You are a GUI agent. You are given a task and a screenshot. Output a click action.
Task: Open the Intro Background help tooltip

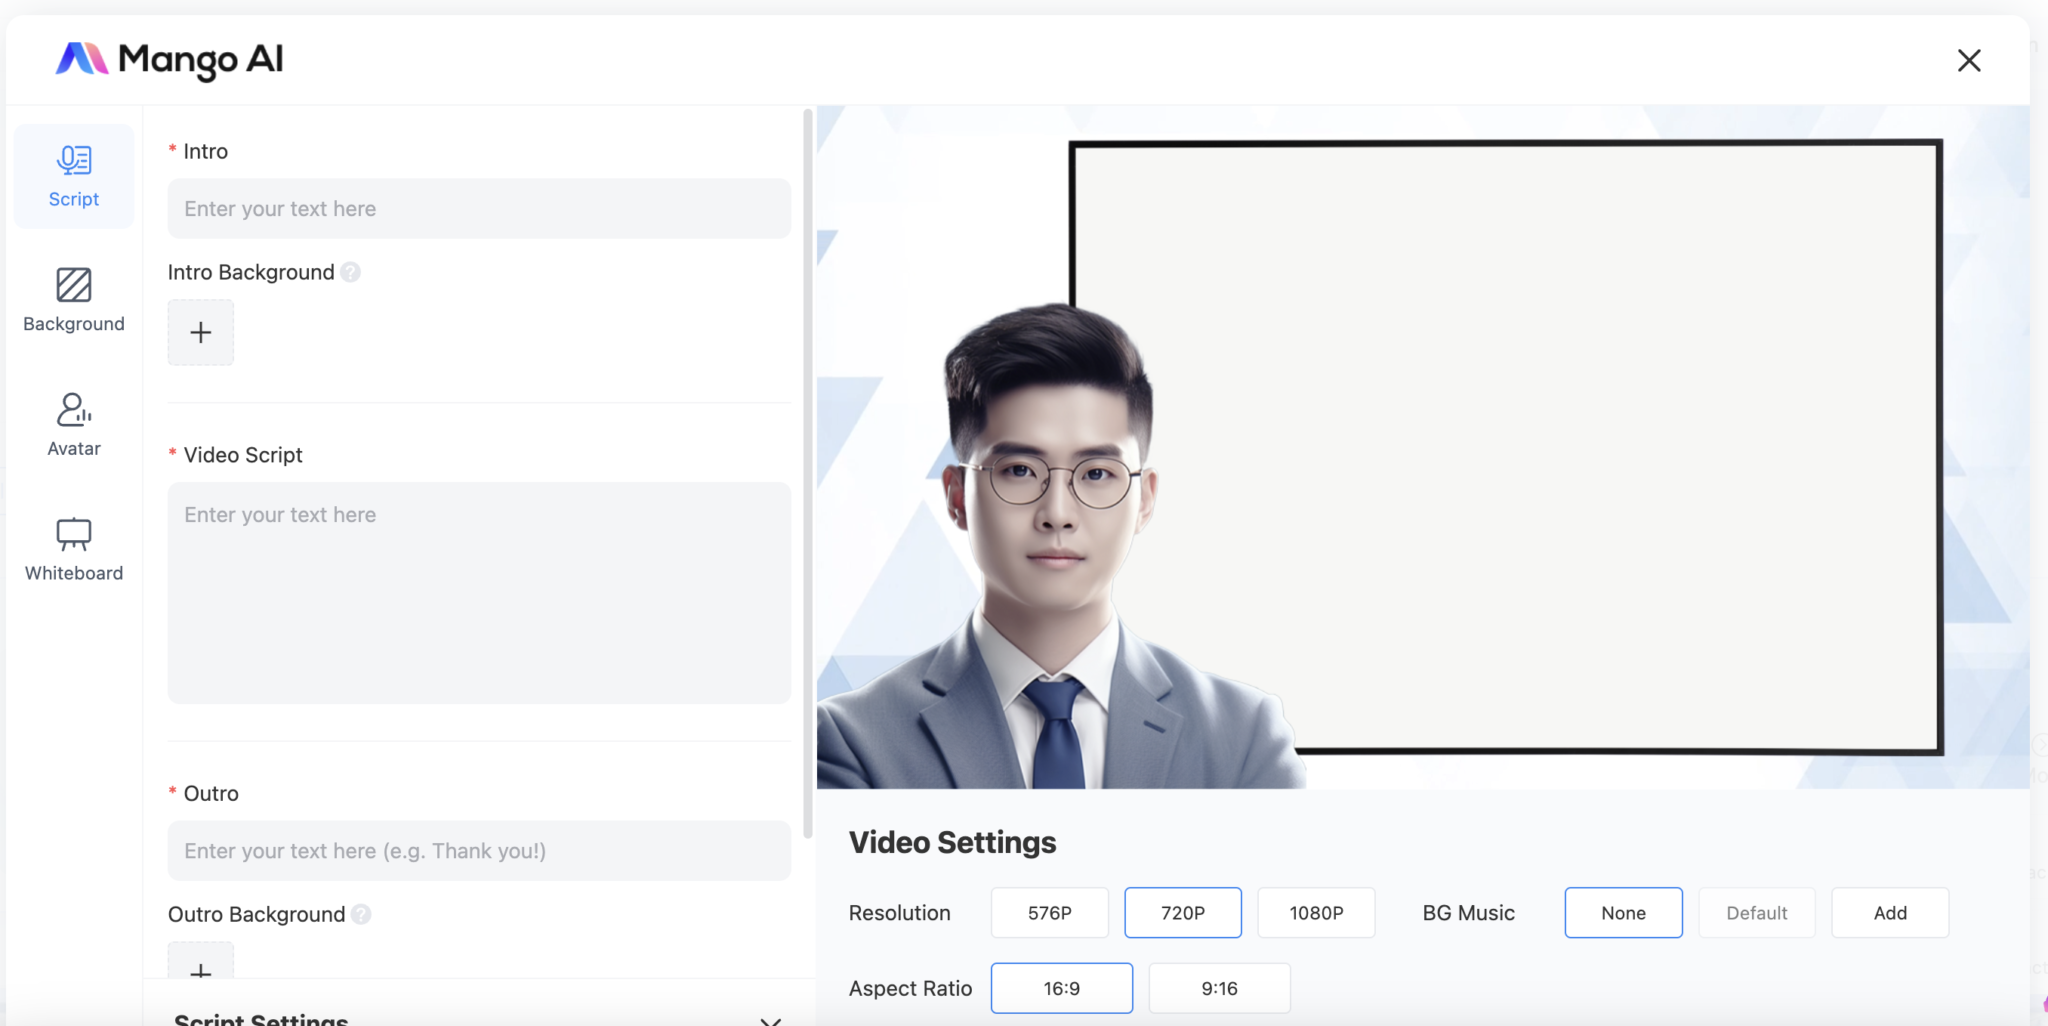click(x=350, y=271)
